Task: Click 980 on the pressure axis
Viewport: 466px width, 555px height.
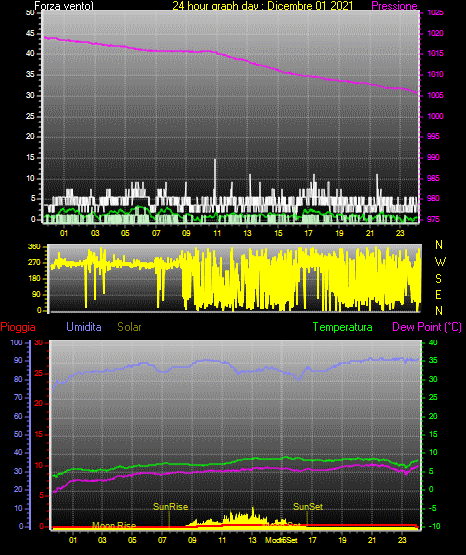Action: (x=433, y=198)
